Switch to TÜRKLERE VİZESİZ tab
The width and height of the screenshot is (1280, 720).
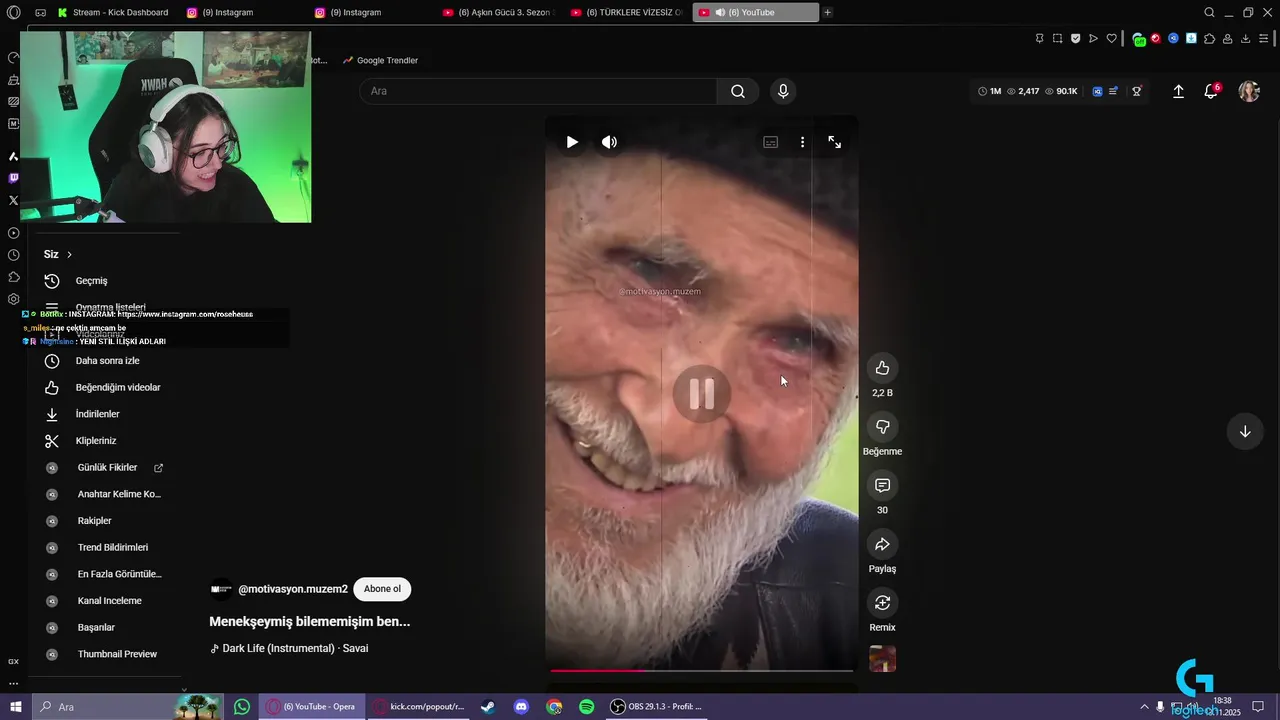pyautogui.click(x=625, y=12)
